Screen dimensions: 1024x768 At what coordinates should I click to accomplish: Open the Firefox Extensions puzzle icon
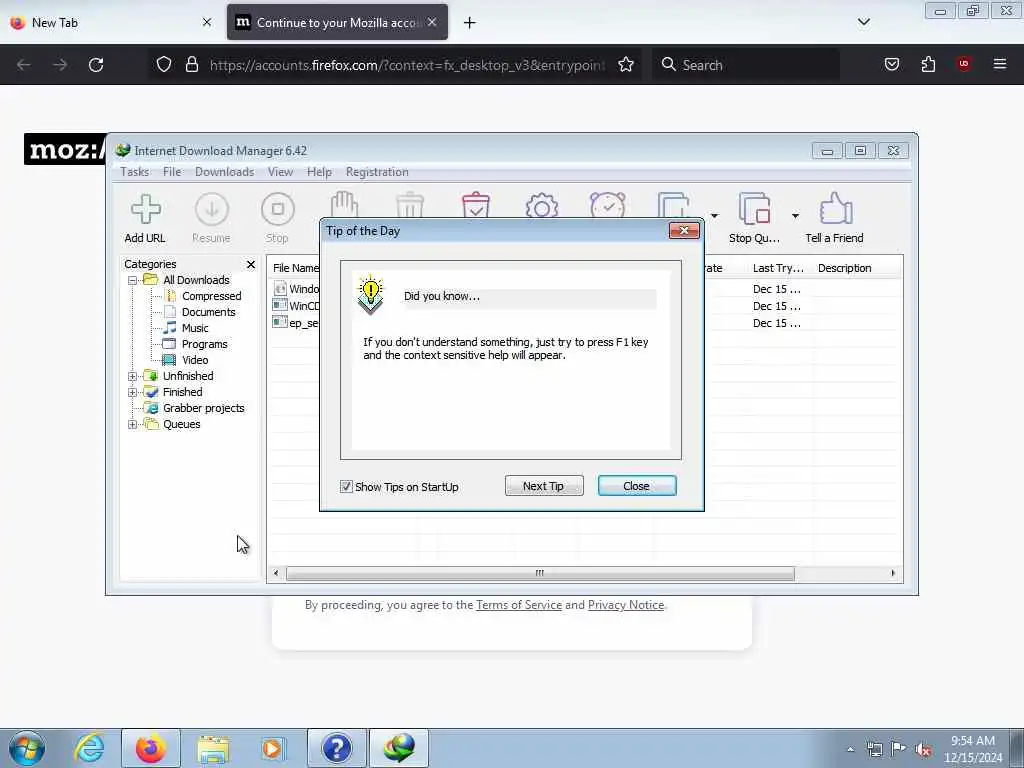(928, 64)
